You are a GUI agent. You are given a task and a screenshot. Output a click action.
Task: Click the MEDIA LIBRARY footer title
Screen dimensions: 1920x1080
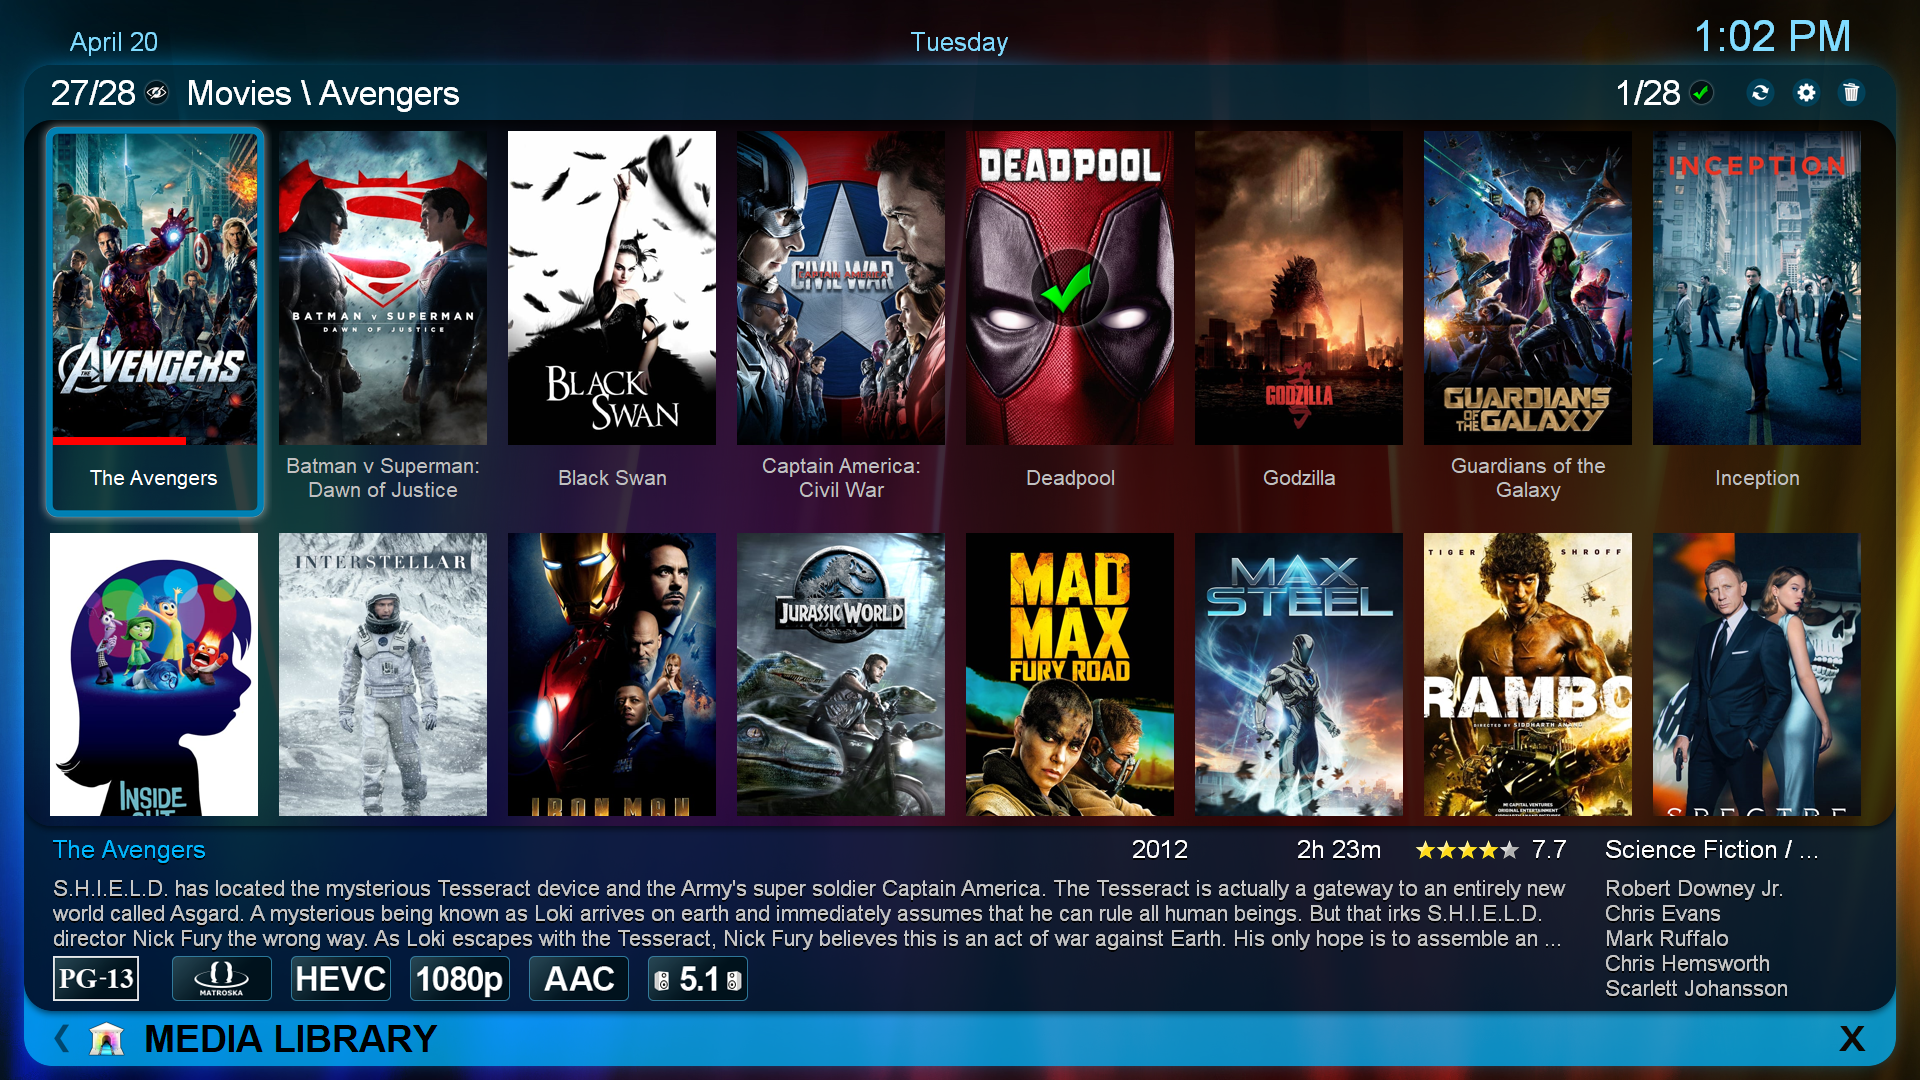tap(291, 1039)
